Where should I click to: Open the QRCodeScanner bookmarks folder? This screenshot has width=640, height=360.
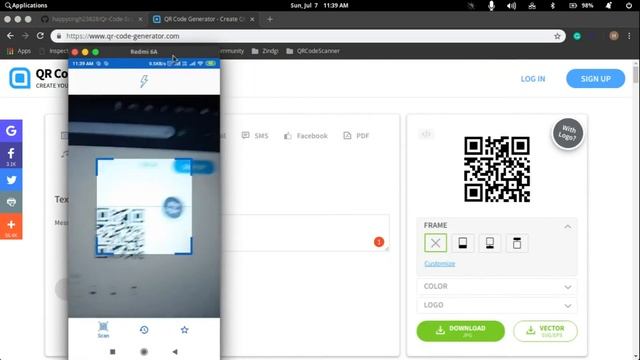click(313, 51)
